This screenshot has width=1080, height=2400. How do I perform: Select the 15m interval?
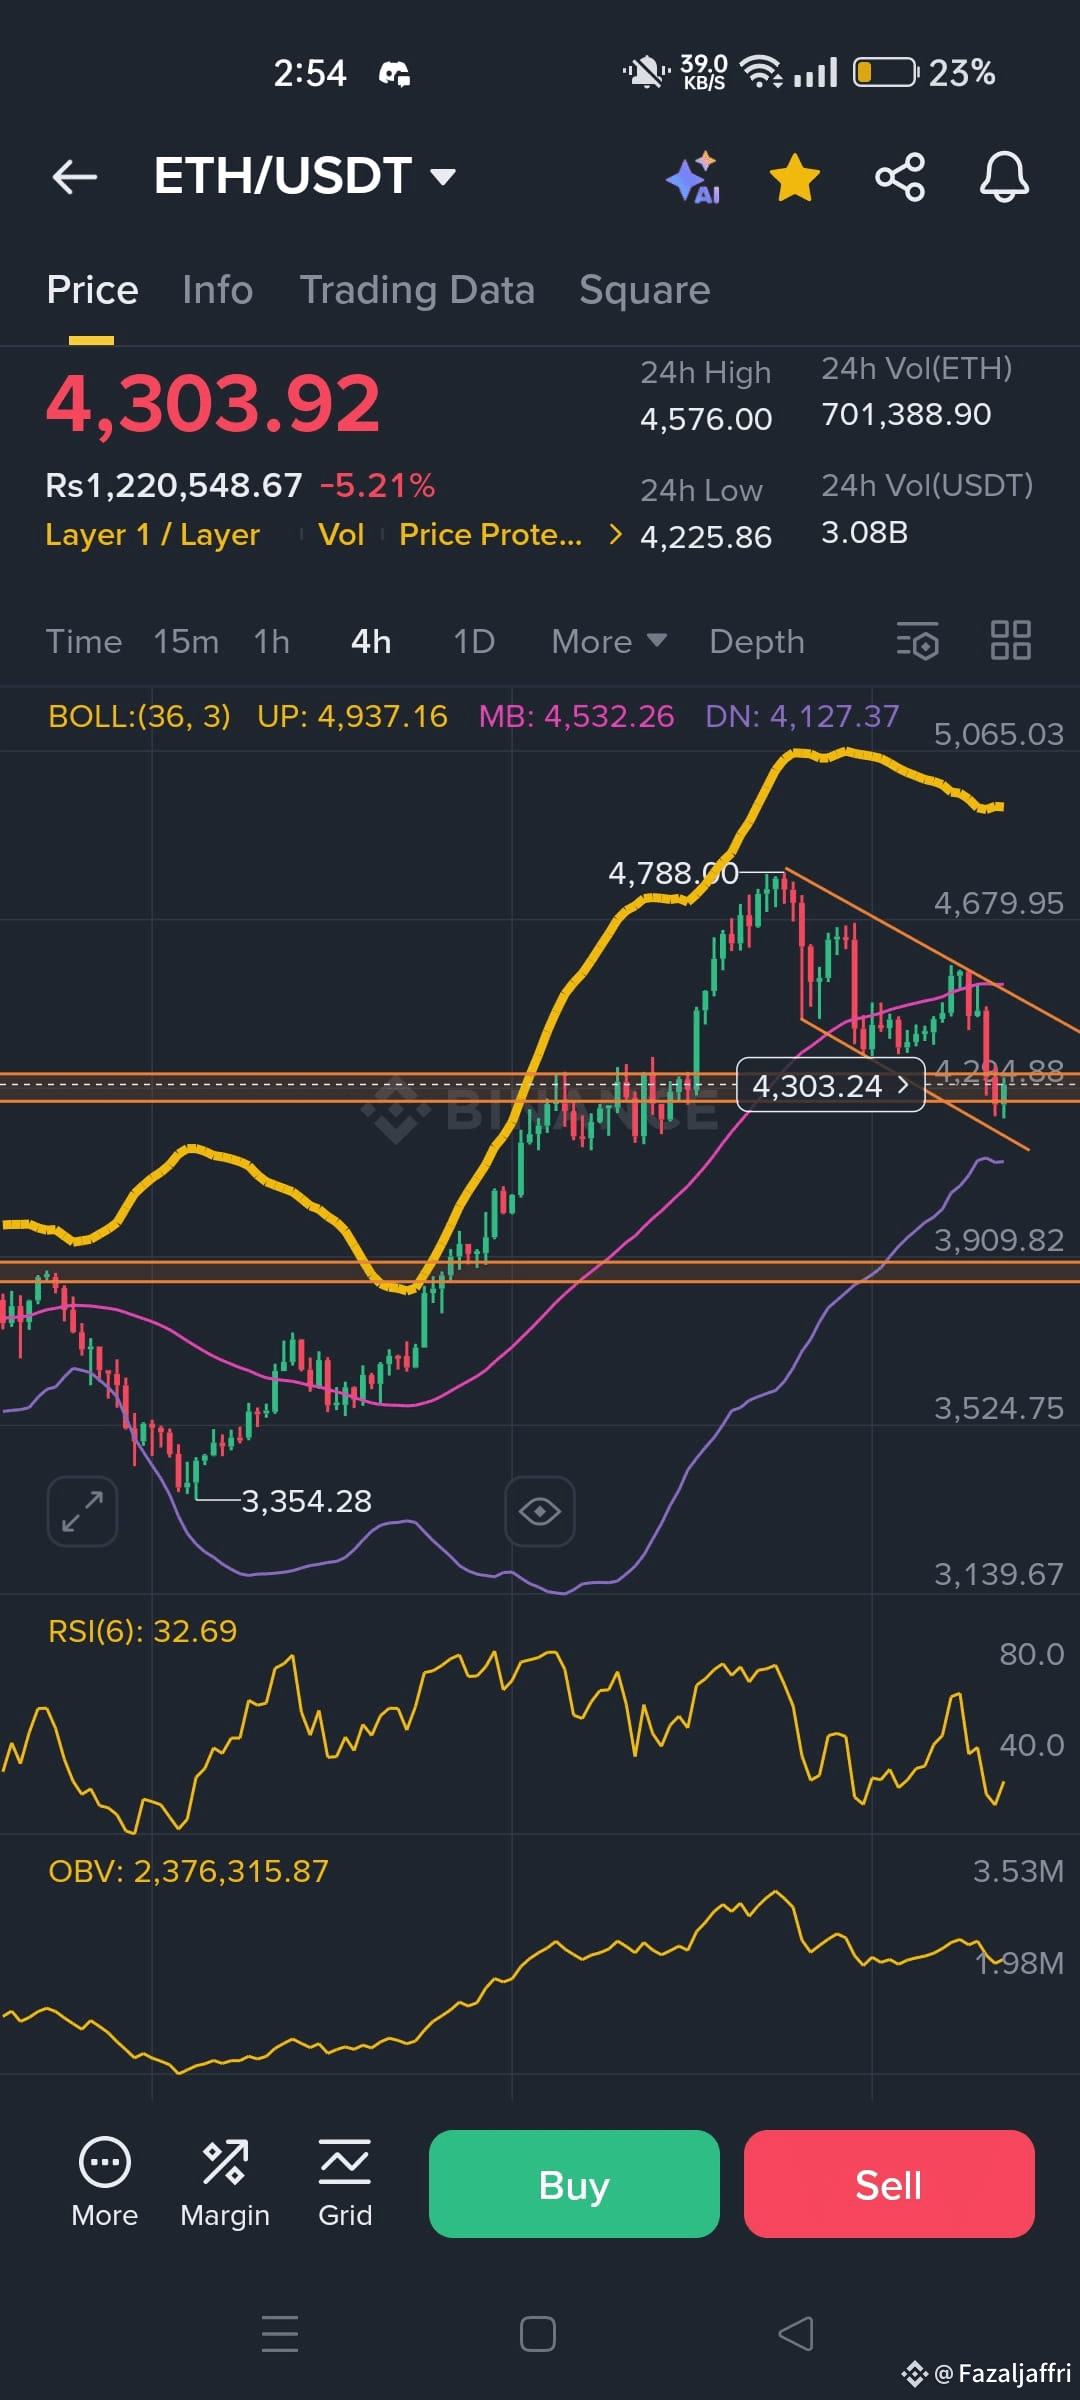(186, 641)
